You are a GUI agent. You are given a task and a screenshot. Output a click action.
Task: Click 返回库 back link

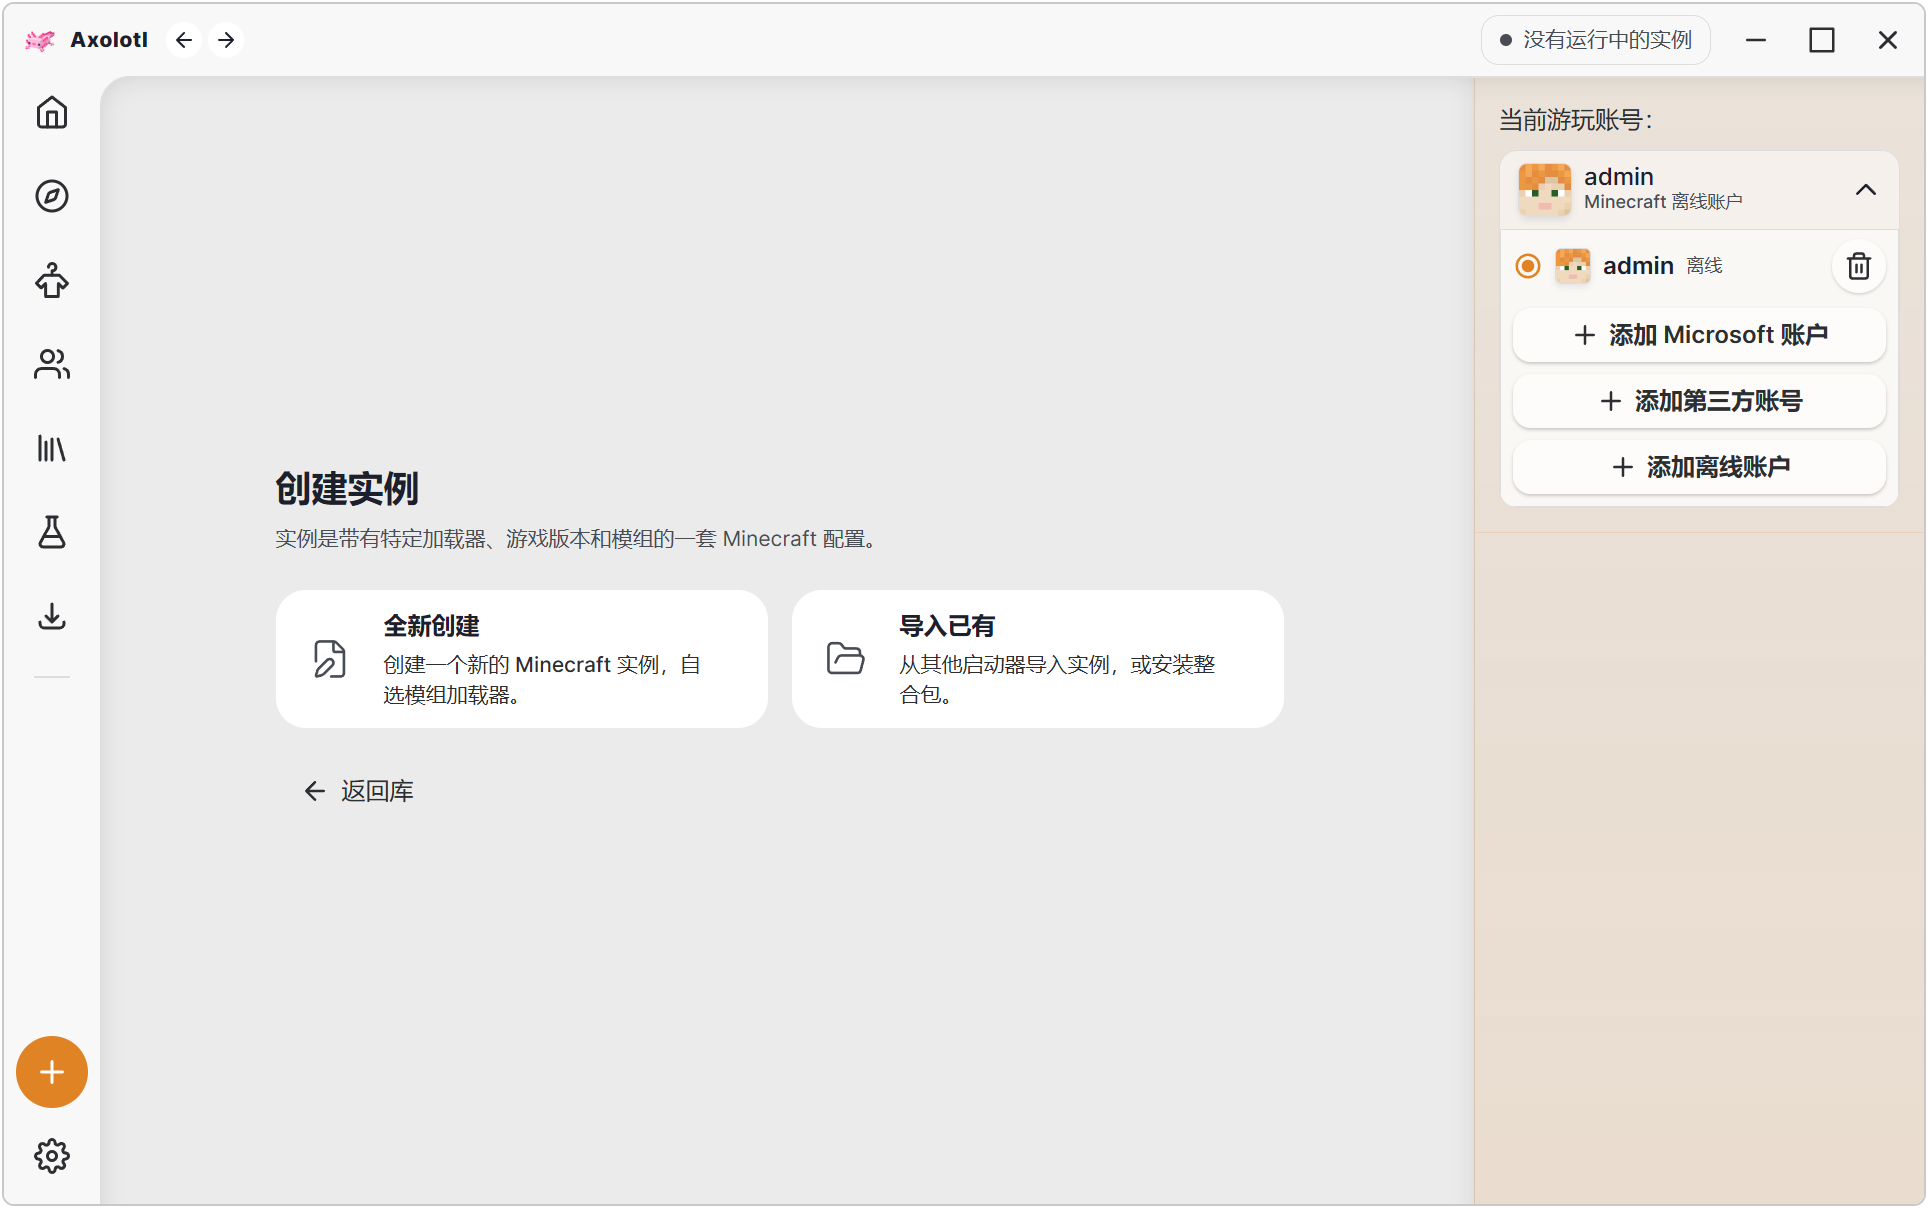358,791
